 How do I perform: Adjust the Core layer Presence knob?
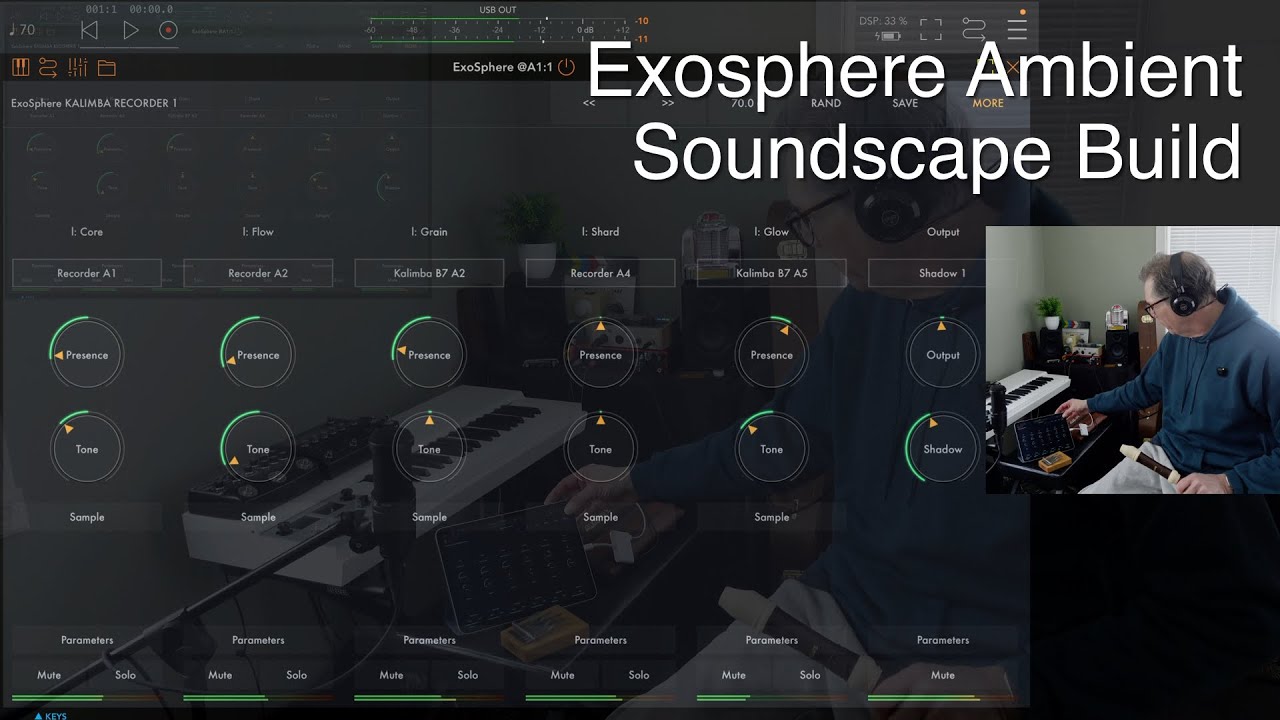(x=87, y=355)
